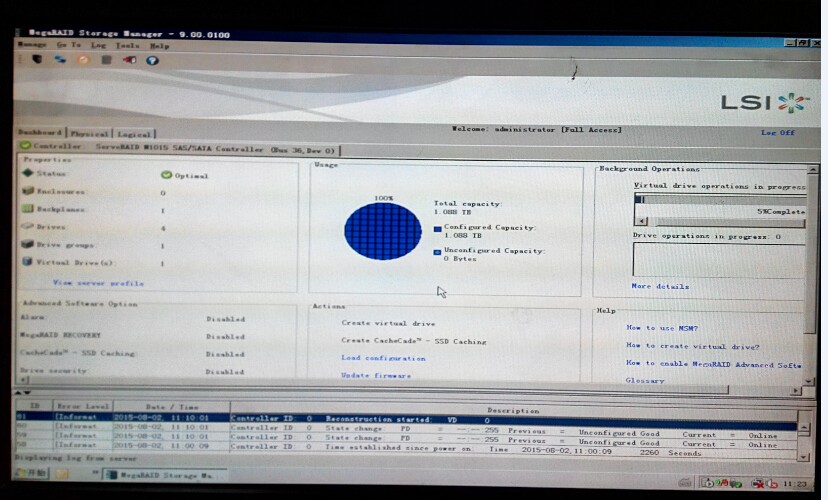The width and height of the screenshot is (828, 500).
Task: Click the Load configuration link
Action: click(x=383, y=357)
